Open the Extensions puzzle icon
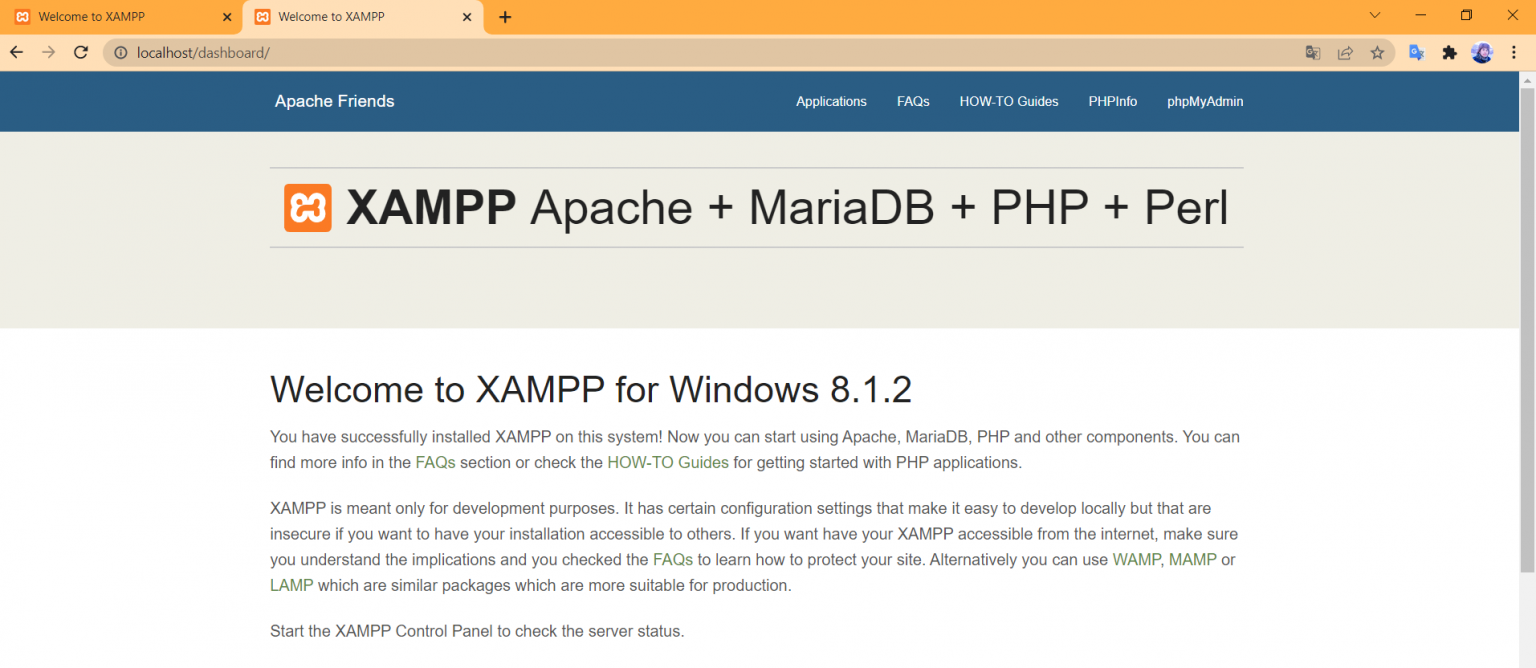 (1449, 53)
